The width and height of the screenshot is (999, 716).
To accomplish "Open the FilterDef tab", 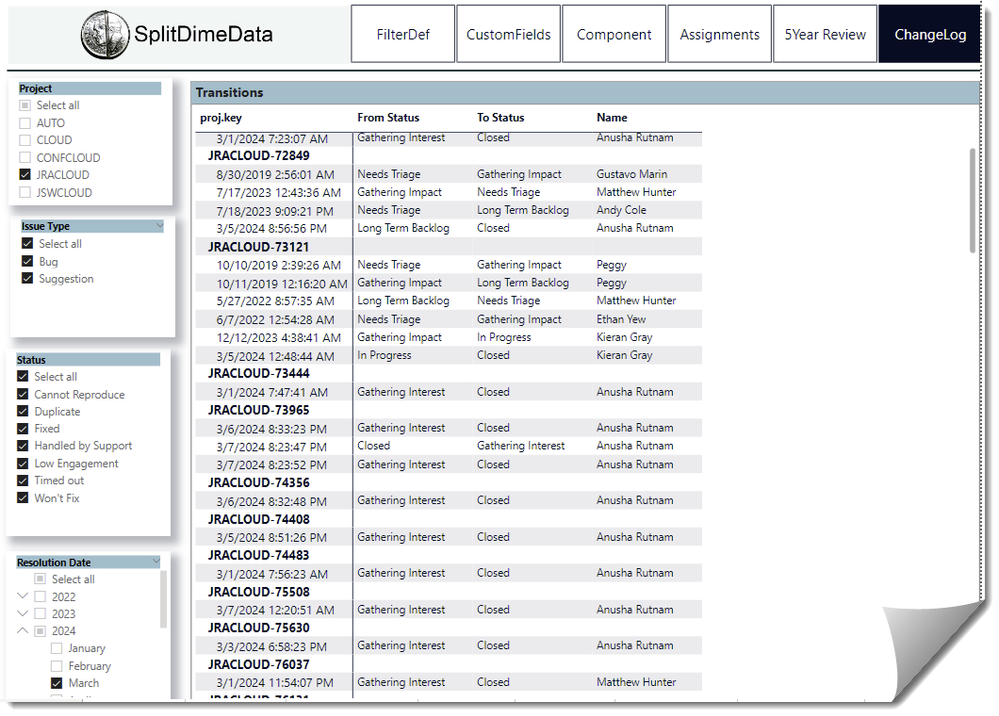I will point(403,34).
